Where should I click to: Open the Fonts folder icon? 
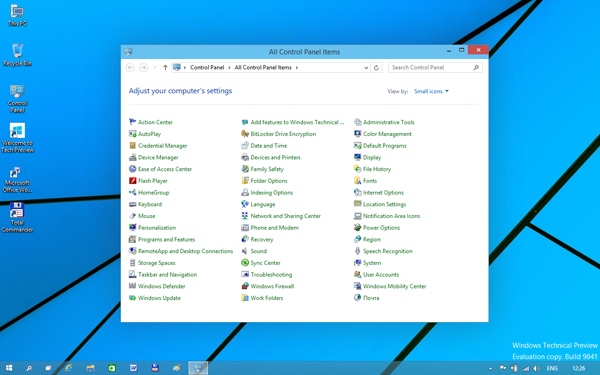[357, 181]
